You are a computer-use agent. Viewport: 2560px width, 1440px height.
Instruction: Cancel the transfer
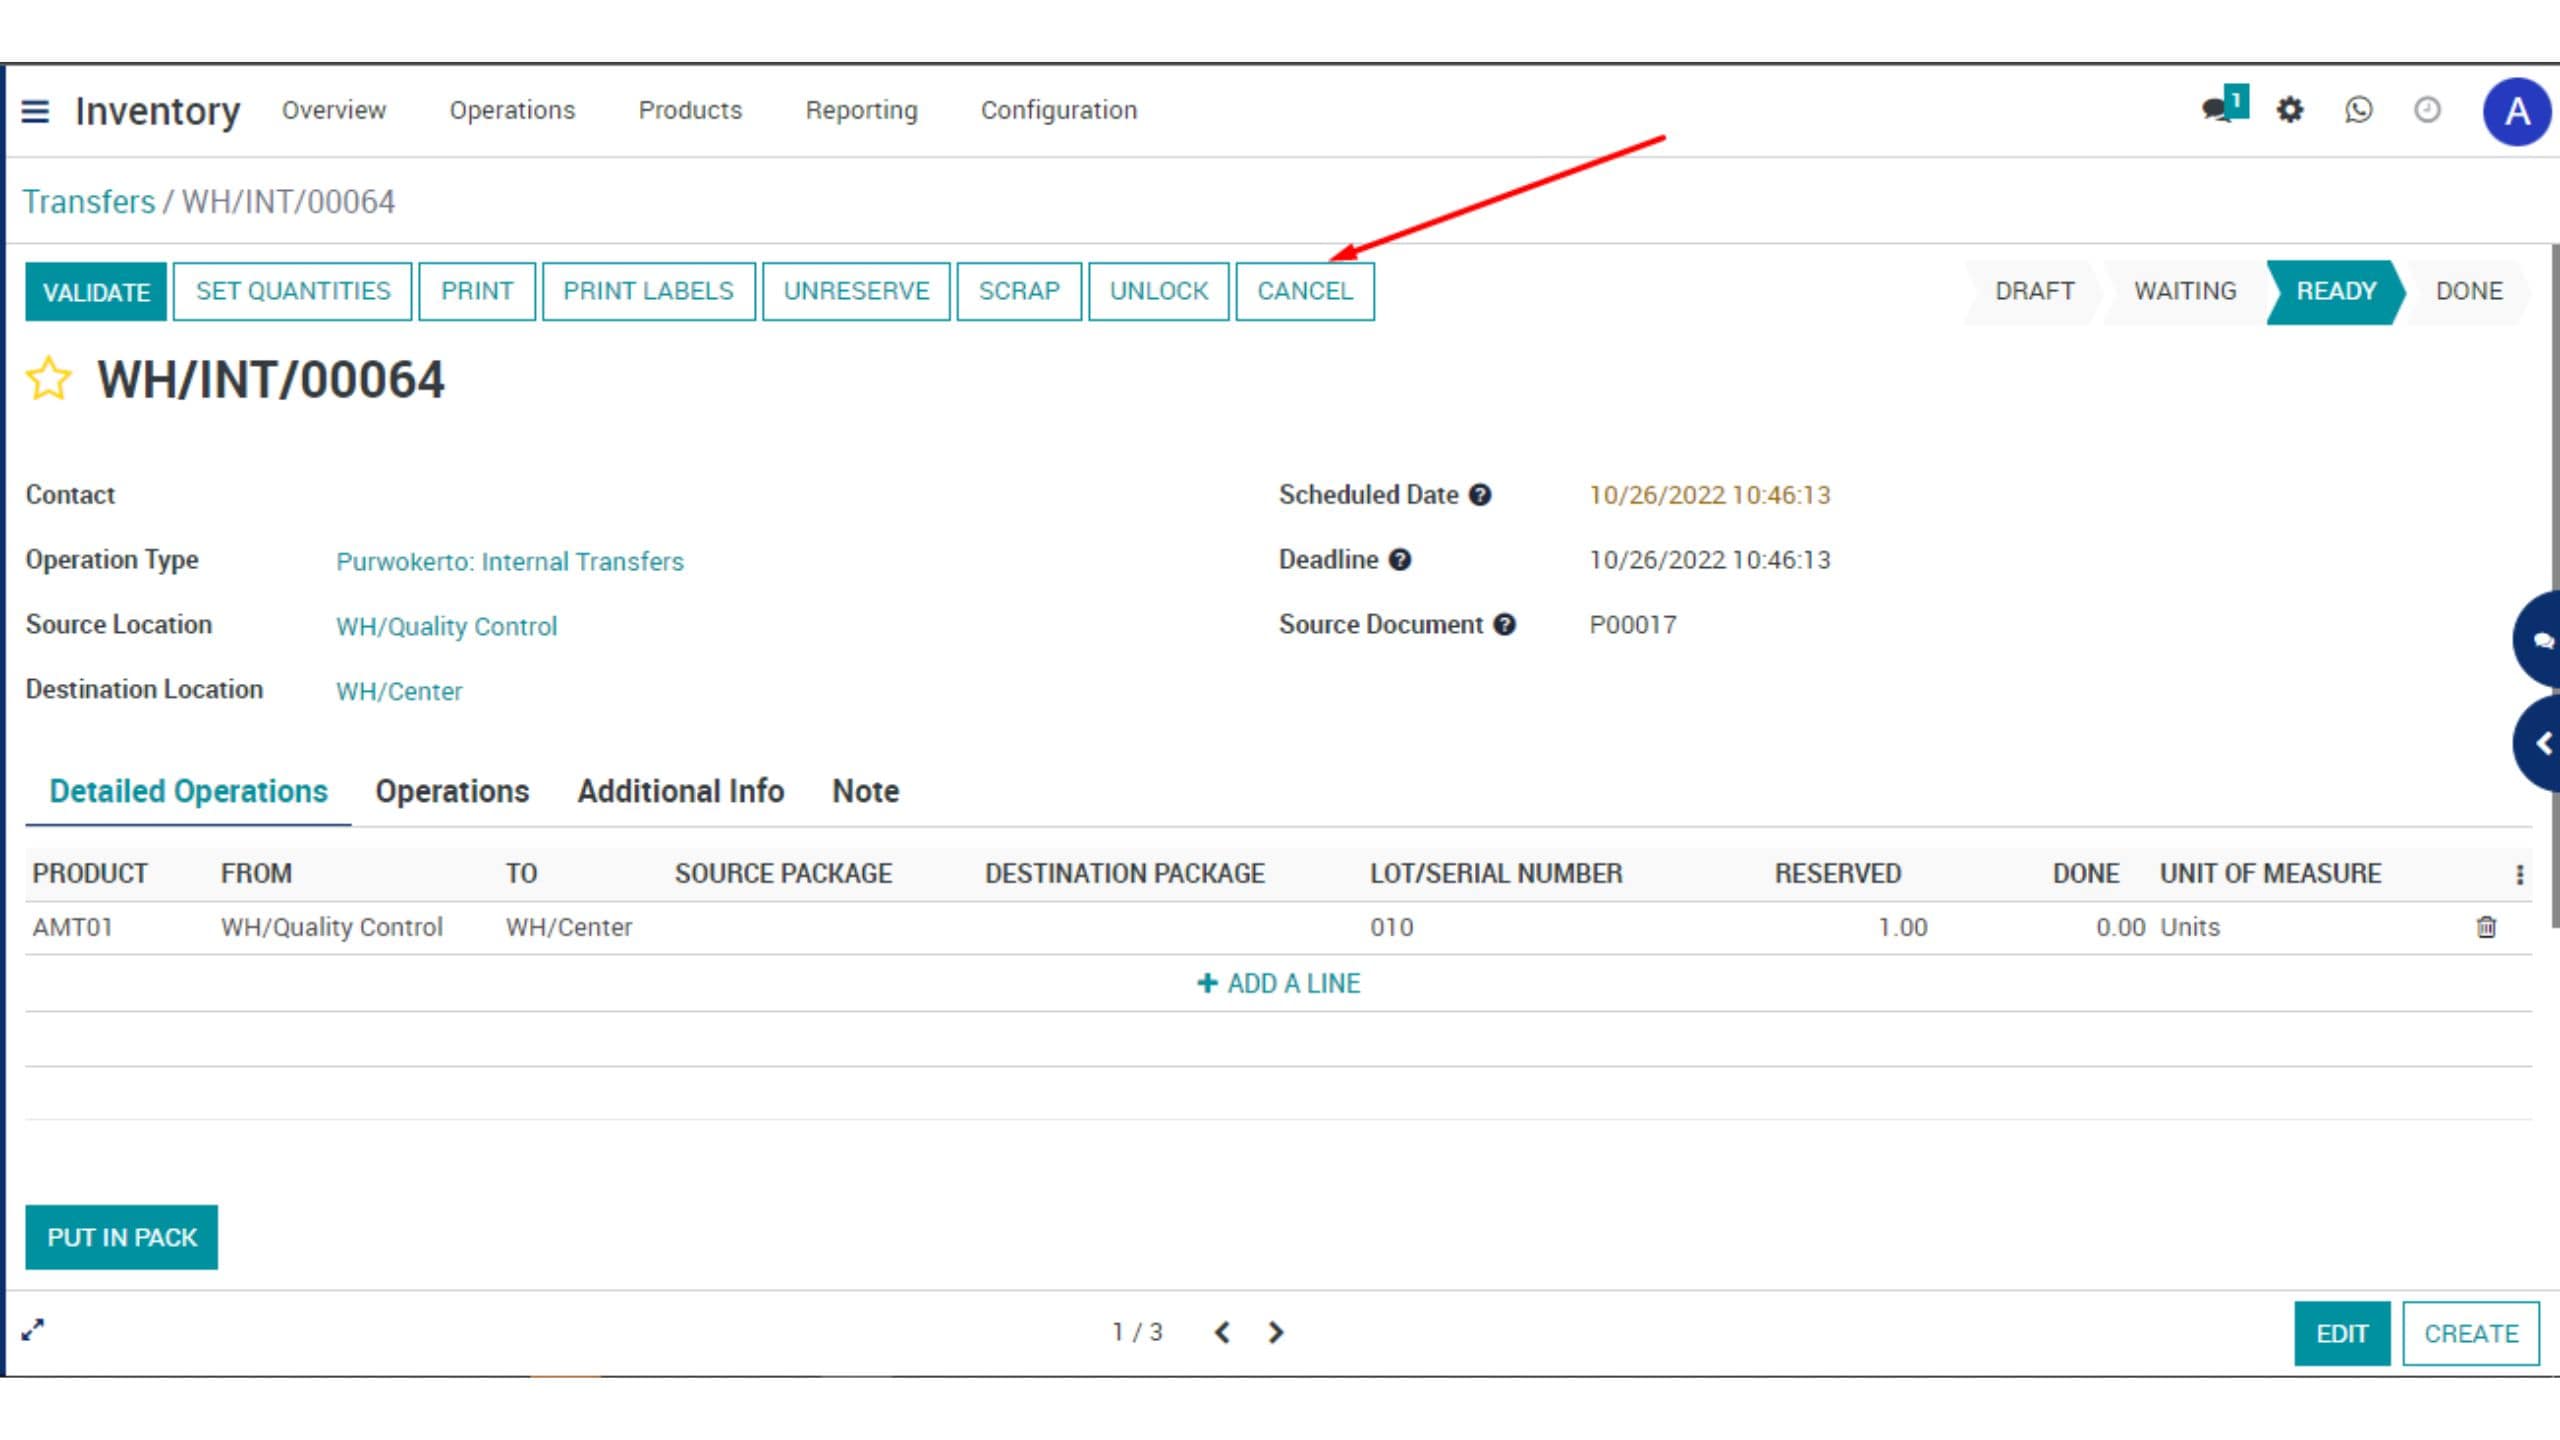click(x=1305, y=291)
